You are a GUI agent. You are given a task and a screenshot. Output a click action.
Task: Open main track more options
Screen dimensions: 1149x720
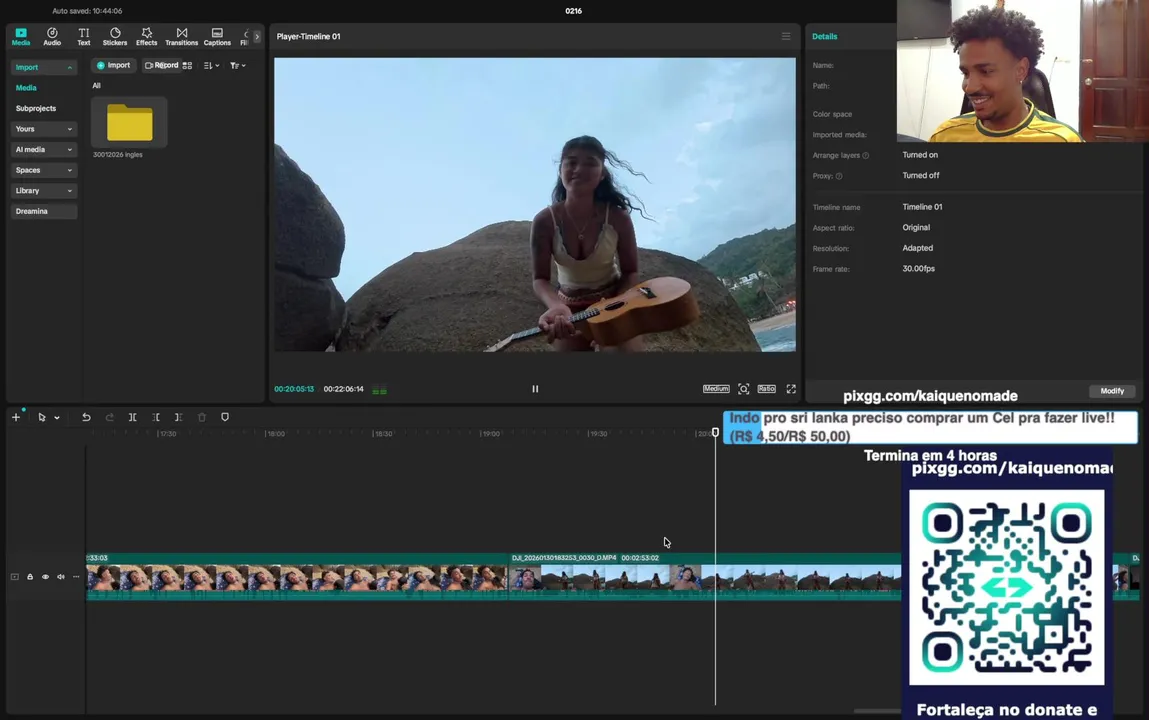point(76,577)
